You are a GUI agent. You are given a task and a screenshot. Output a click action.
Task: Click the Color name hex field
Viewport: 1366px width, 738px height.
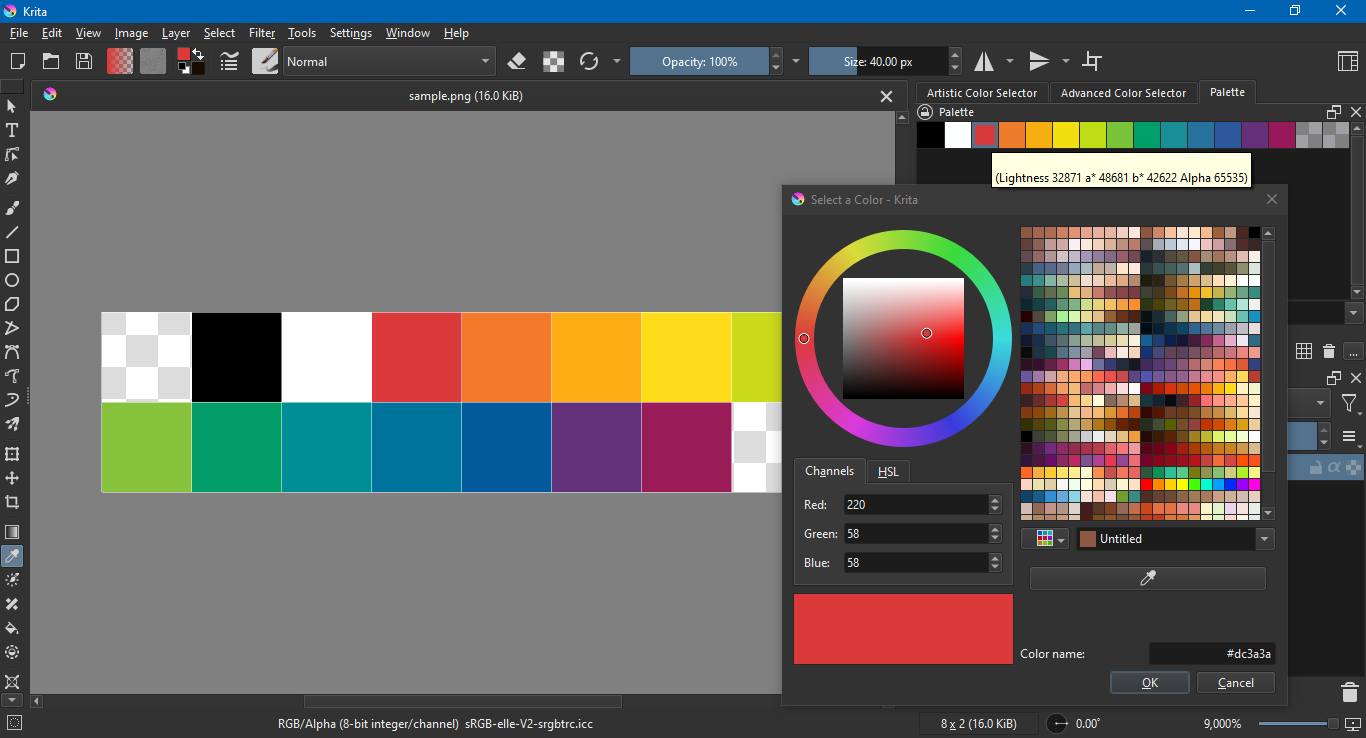(1212, 654)
